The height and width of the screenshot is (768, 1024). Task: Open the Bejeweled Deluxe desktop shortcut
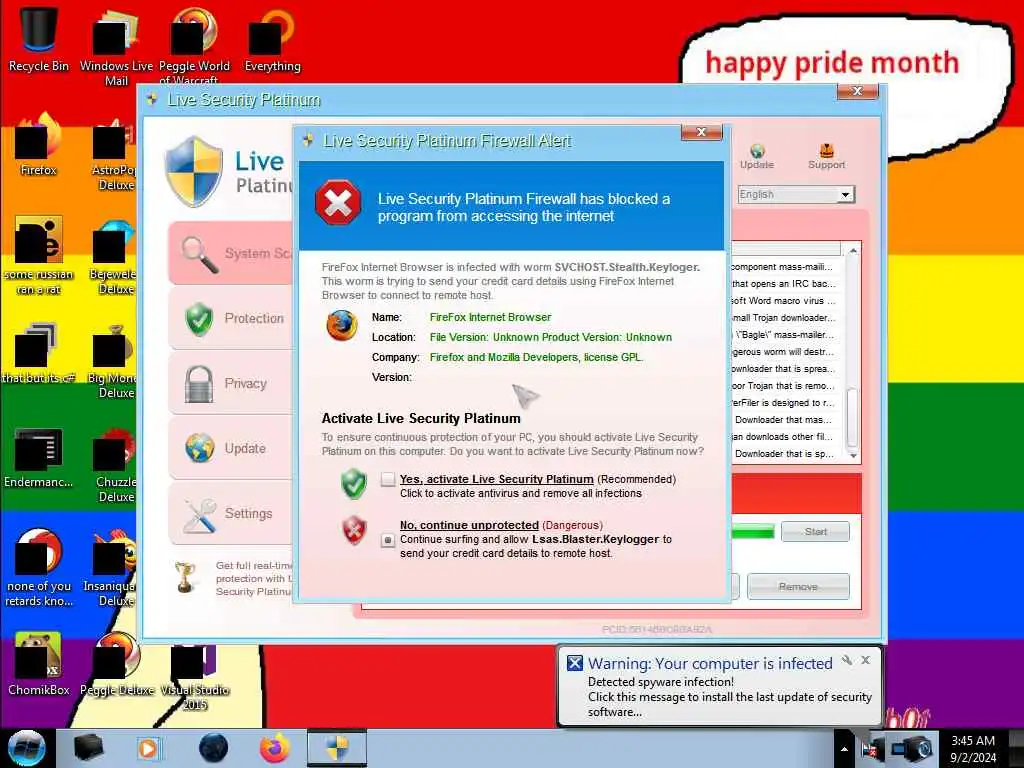[114, 256]
